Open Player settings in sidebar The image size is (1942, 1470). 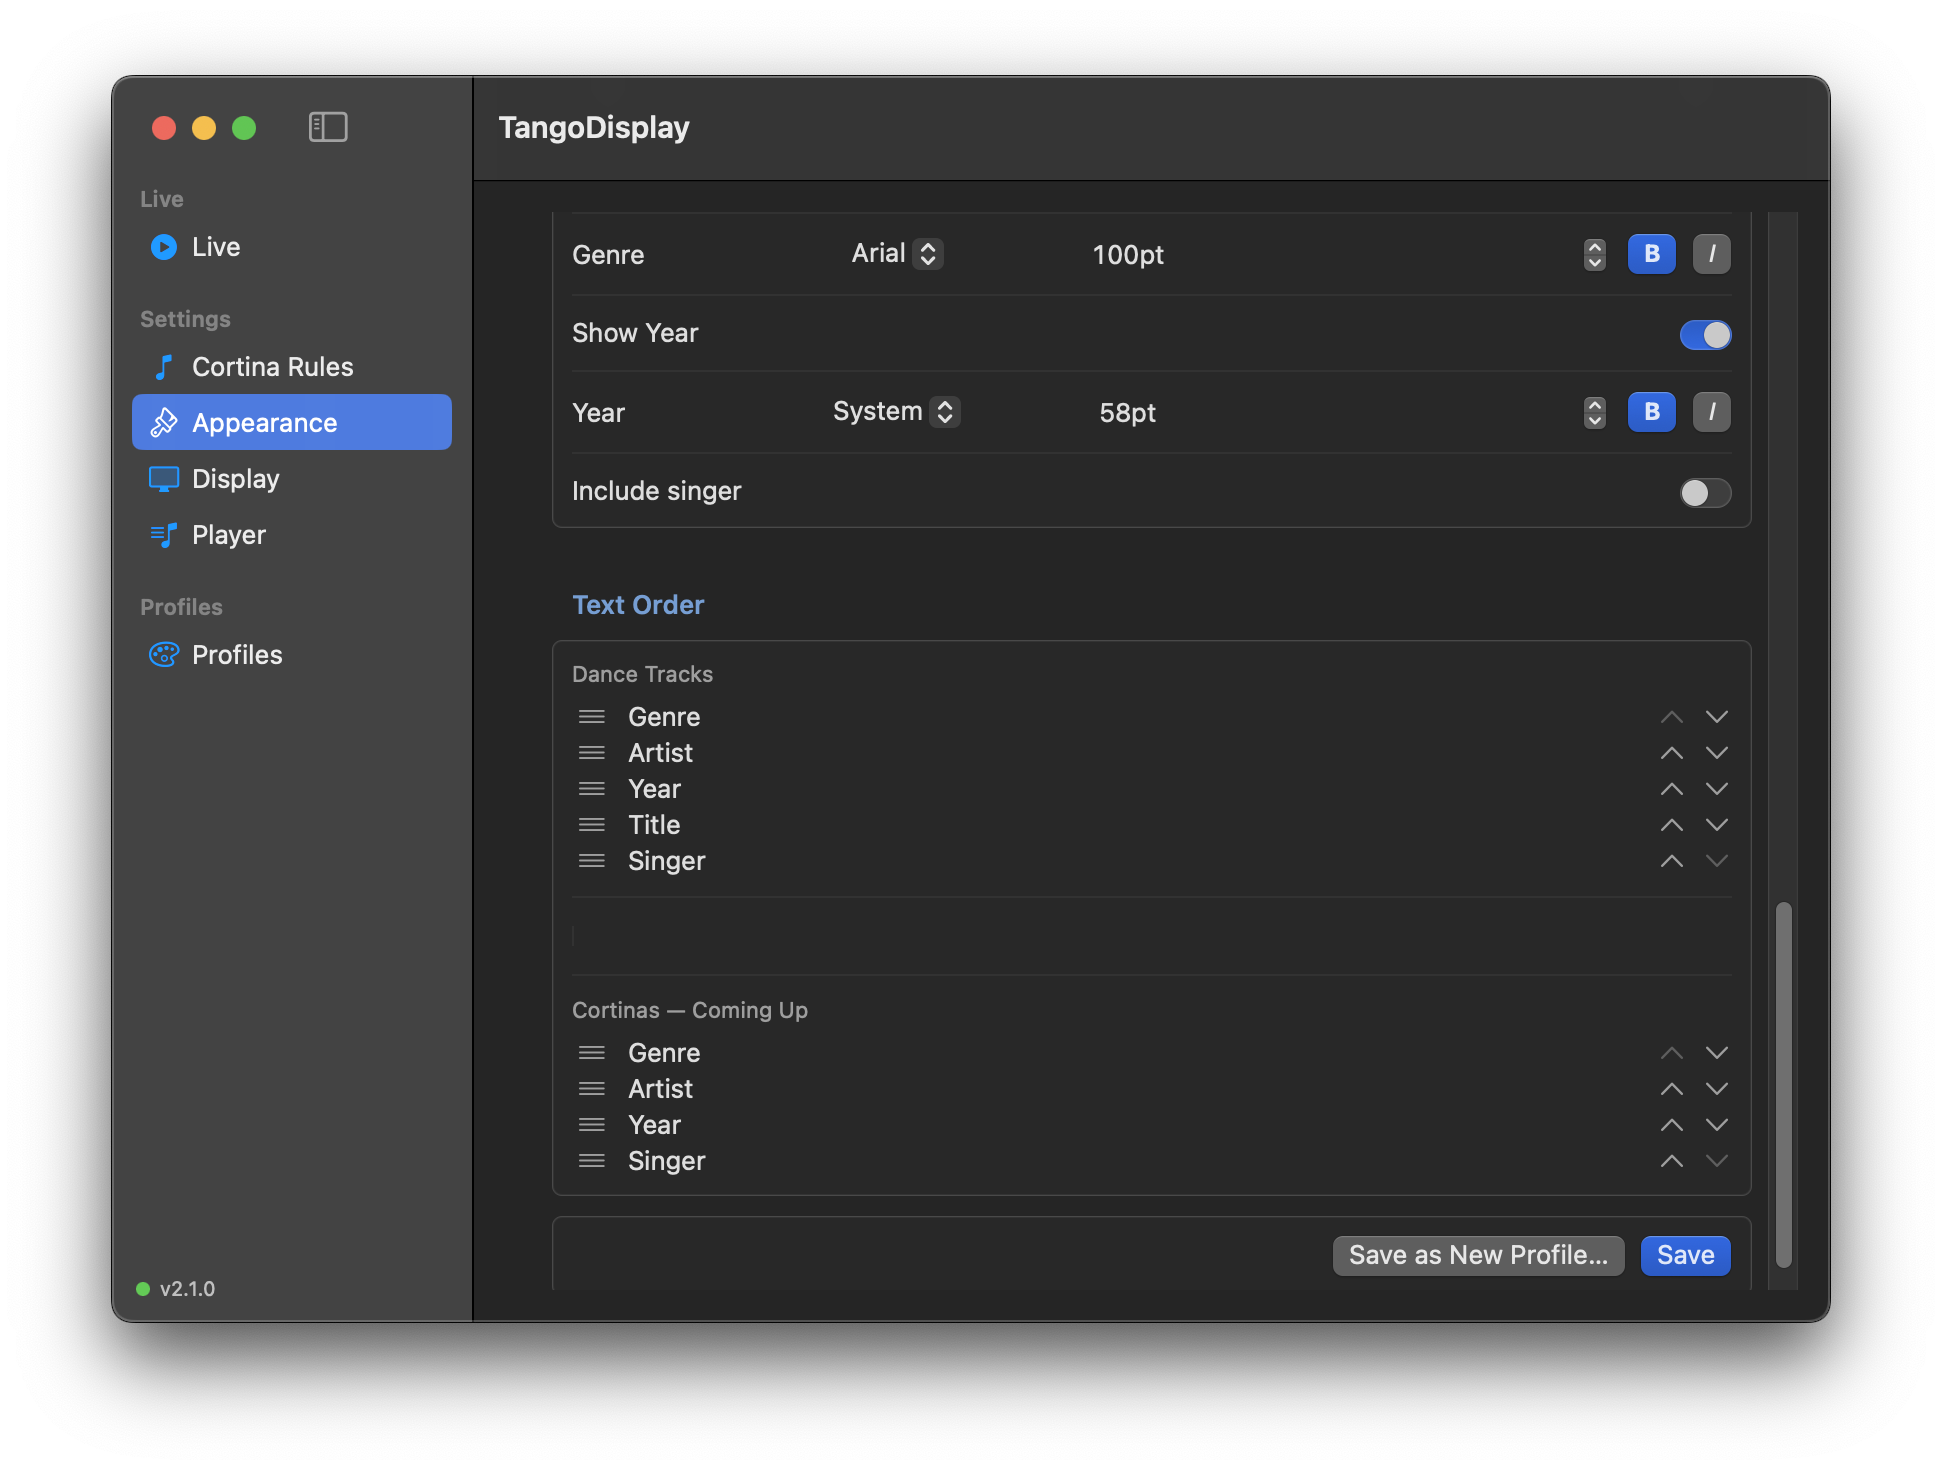click(292, 535)
